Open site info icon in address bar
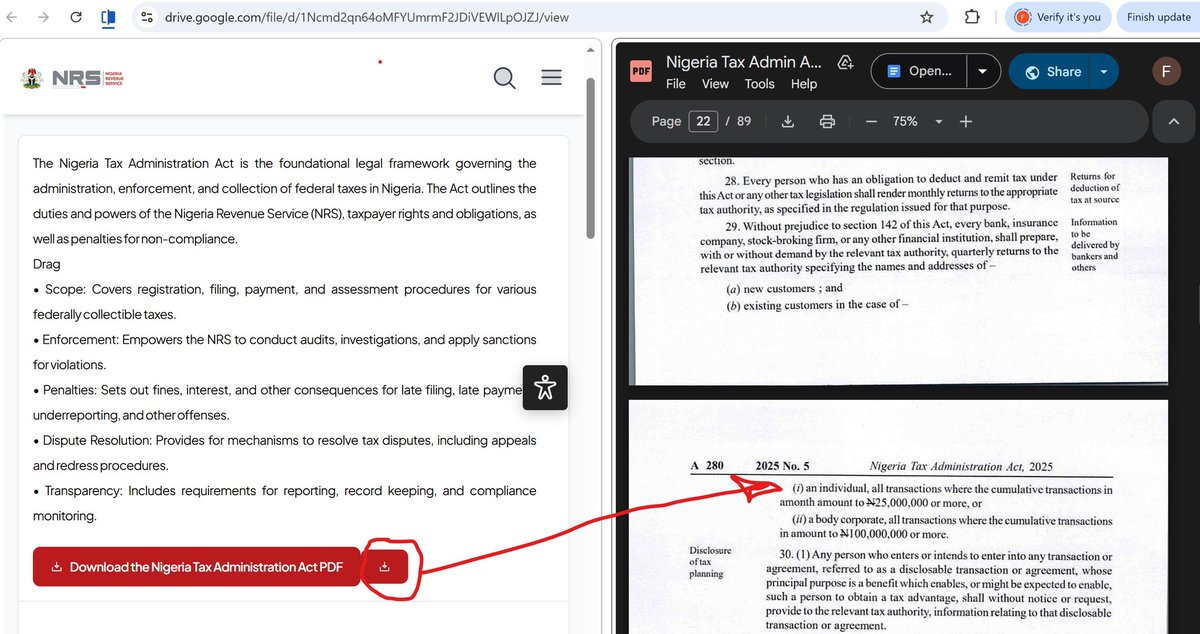Viewport: 1200px width, 634px height. 147,17
